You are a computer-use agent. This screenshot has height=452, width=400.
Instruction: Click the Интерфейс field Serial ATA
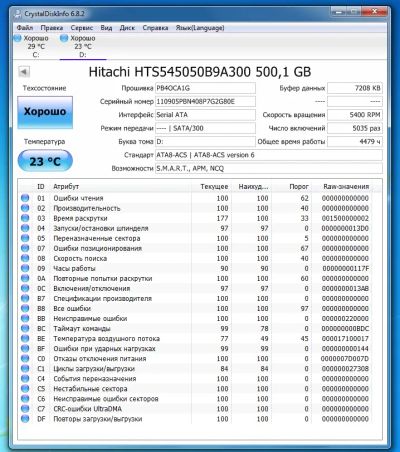205,115
